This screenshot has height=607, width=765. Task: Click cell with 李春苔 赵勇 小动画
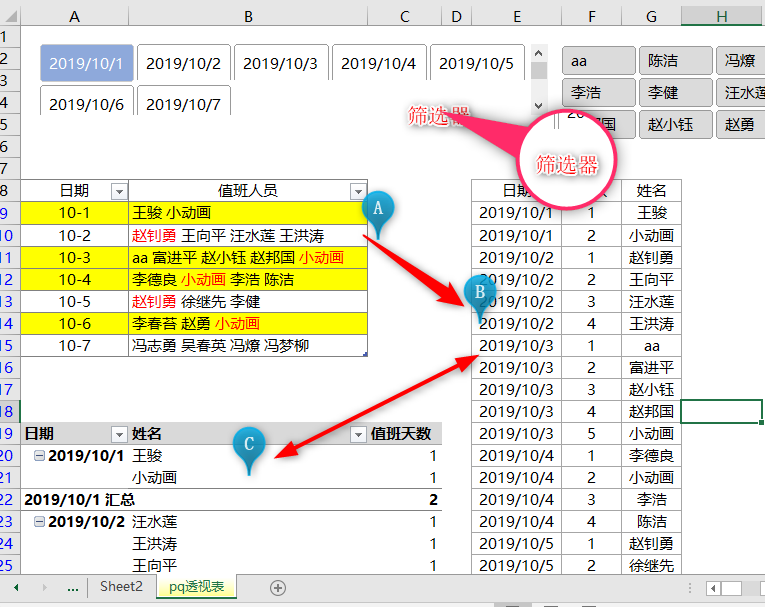click(x=248, y=324)
